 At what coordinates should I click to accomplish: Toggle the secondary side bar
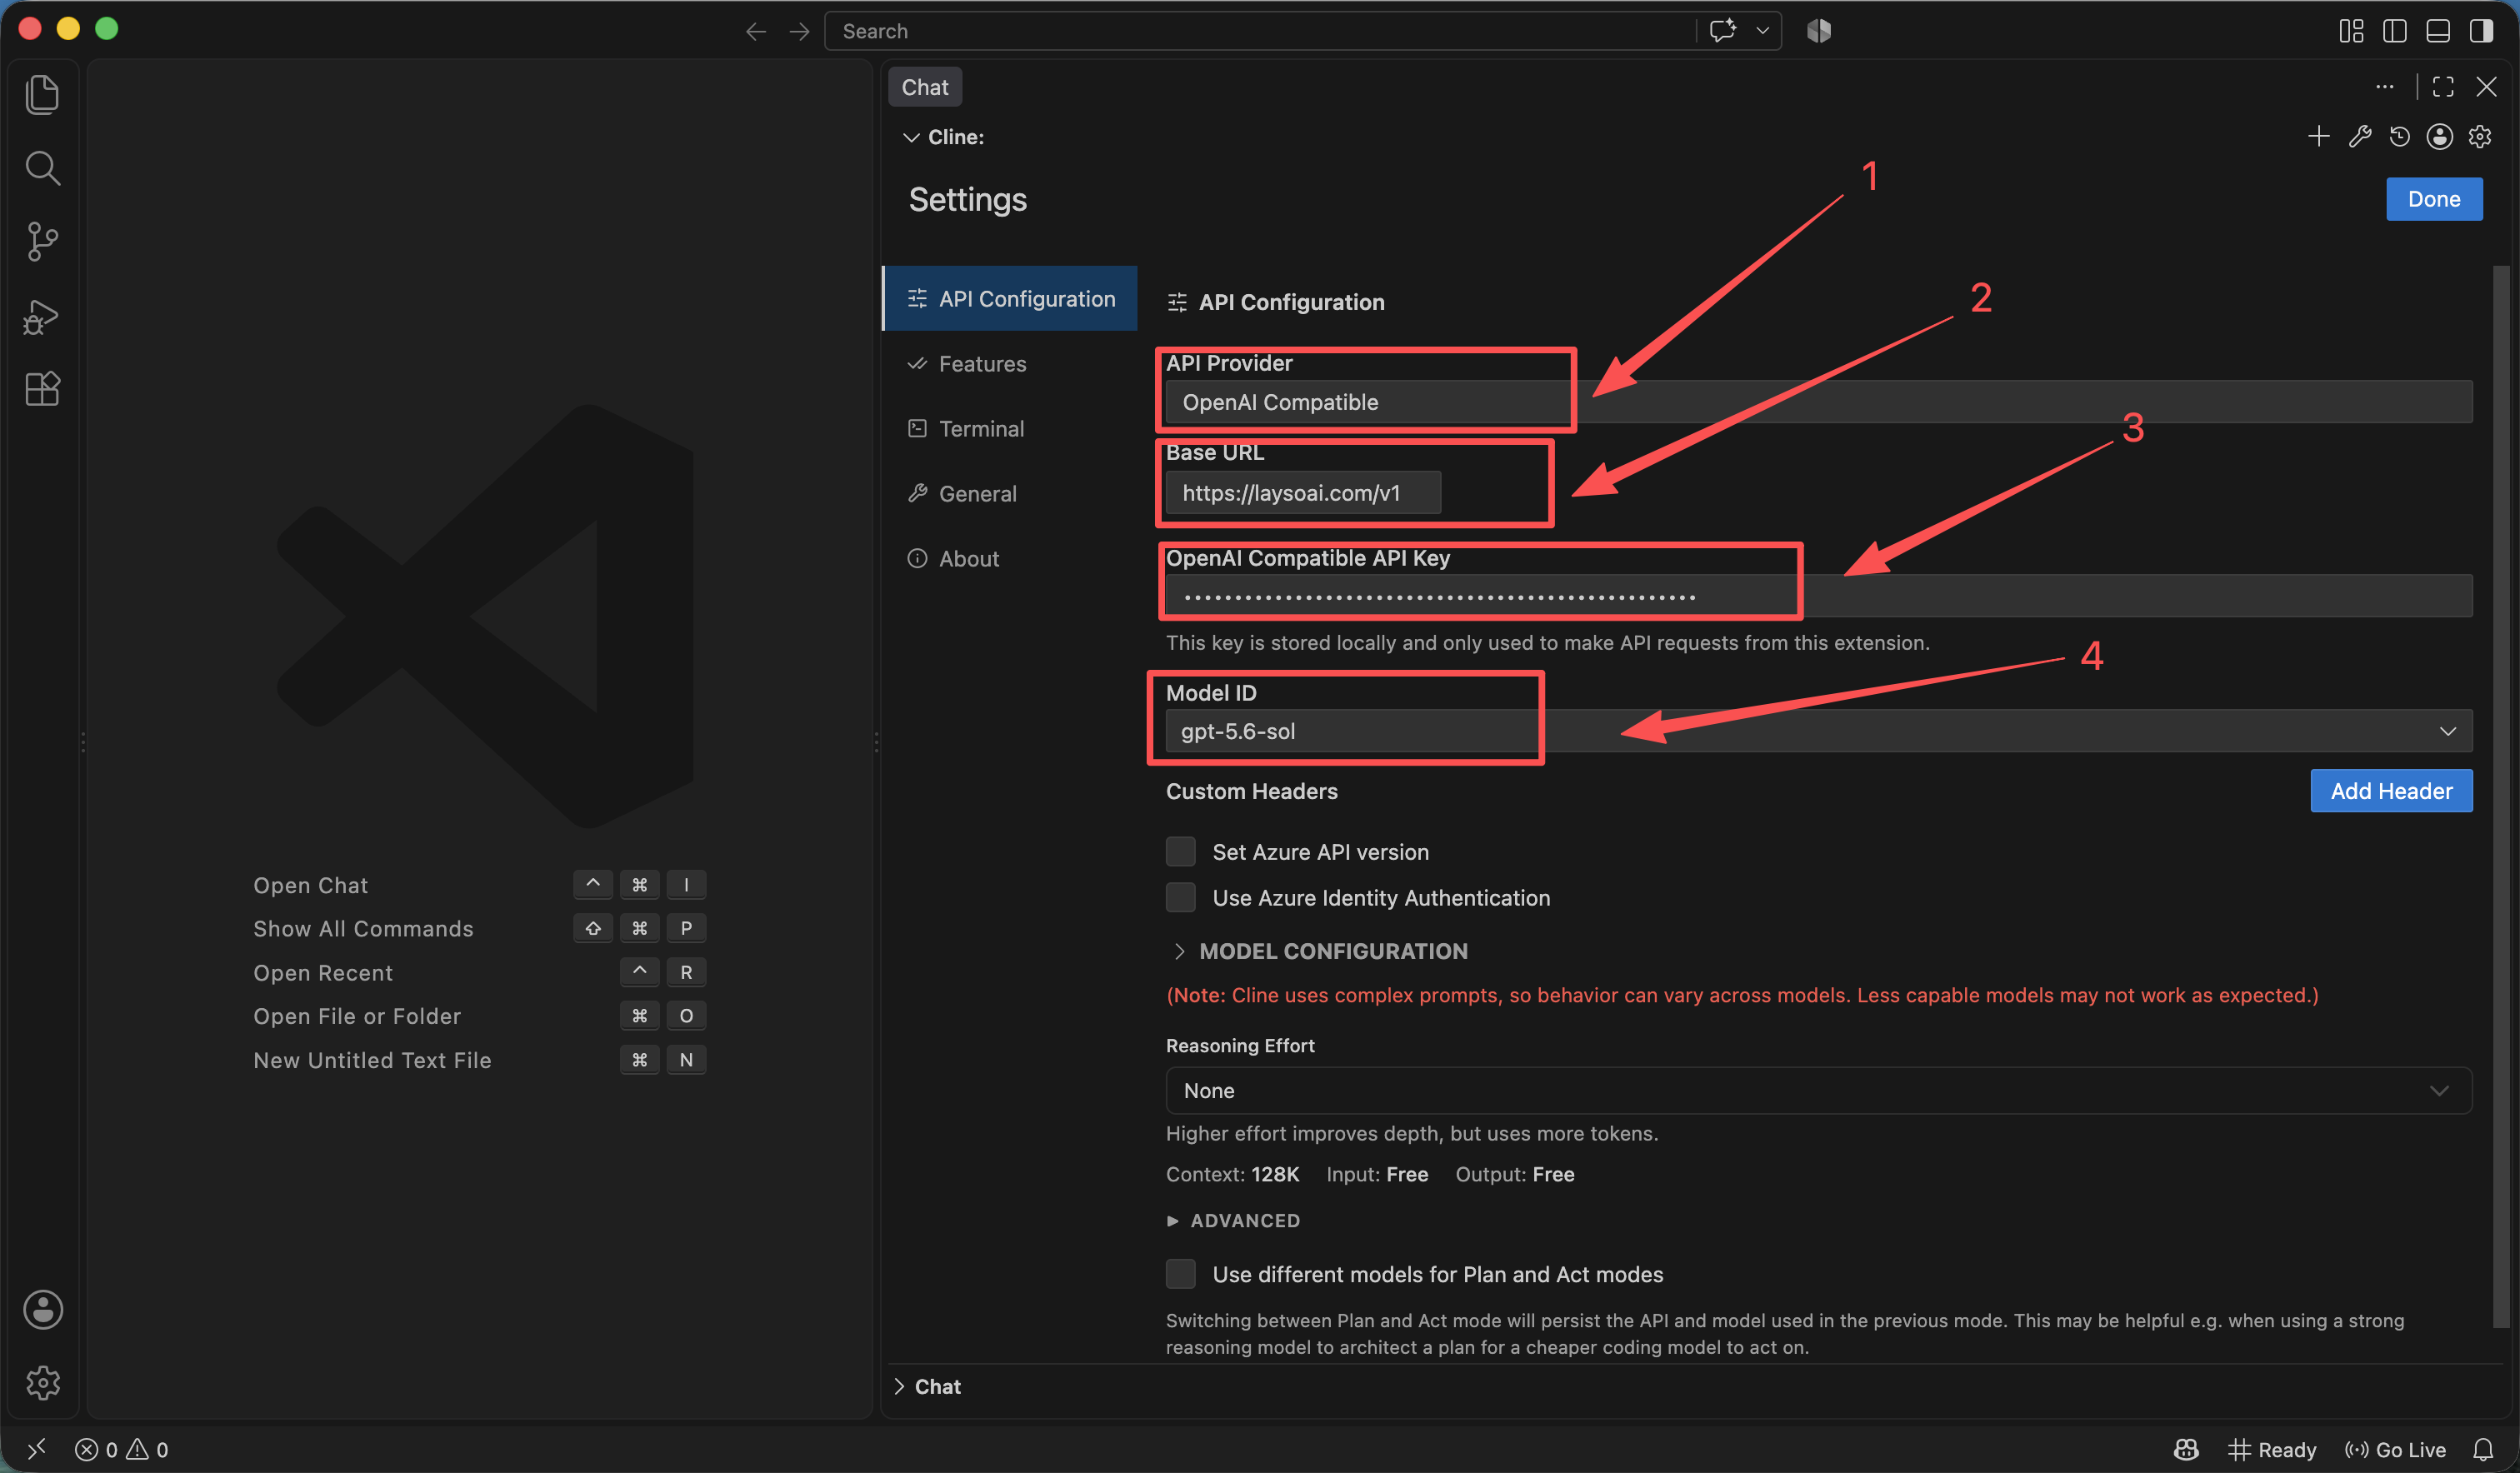[x=2481, y=31]
